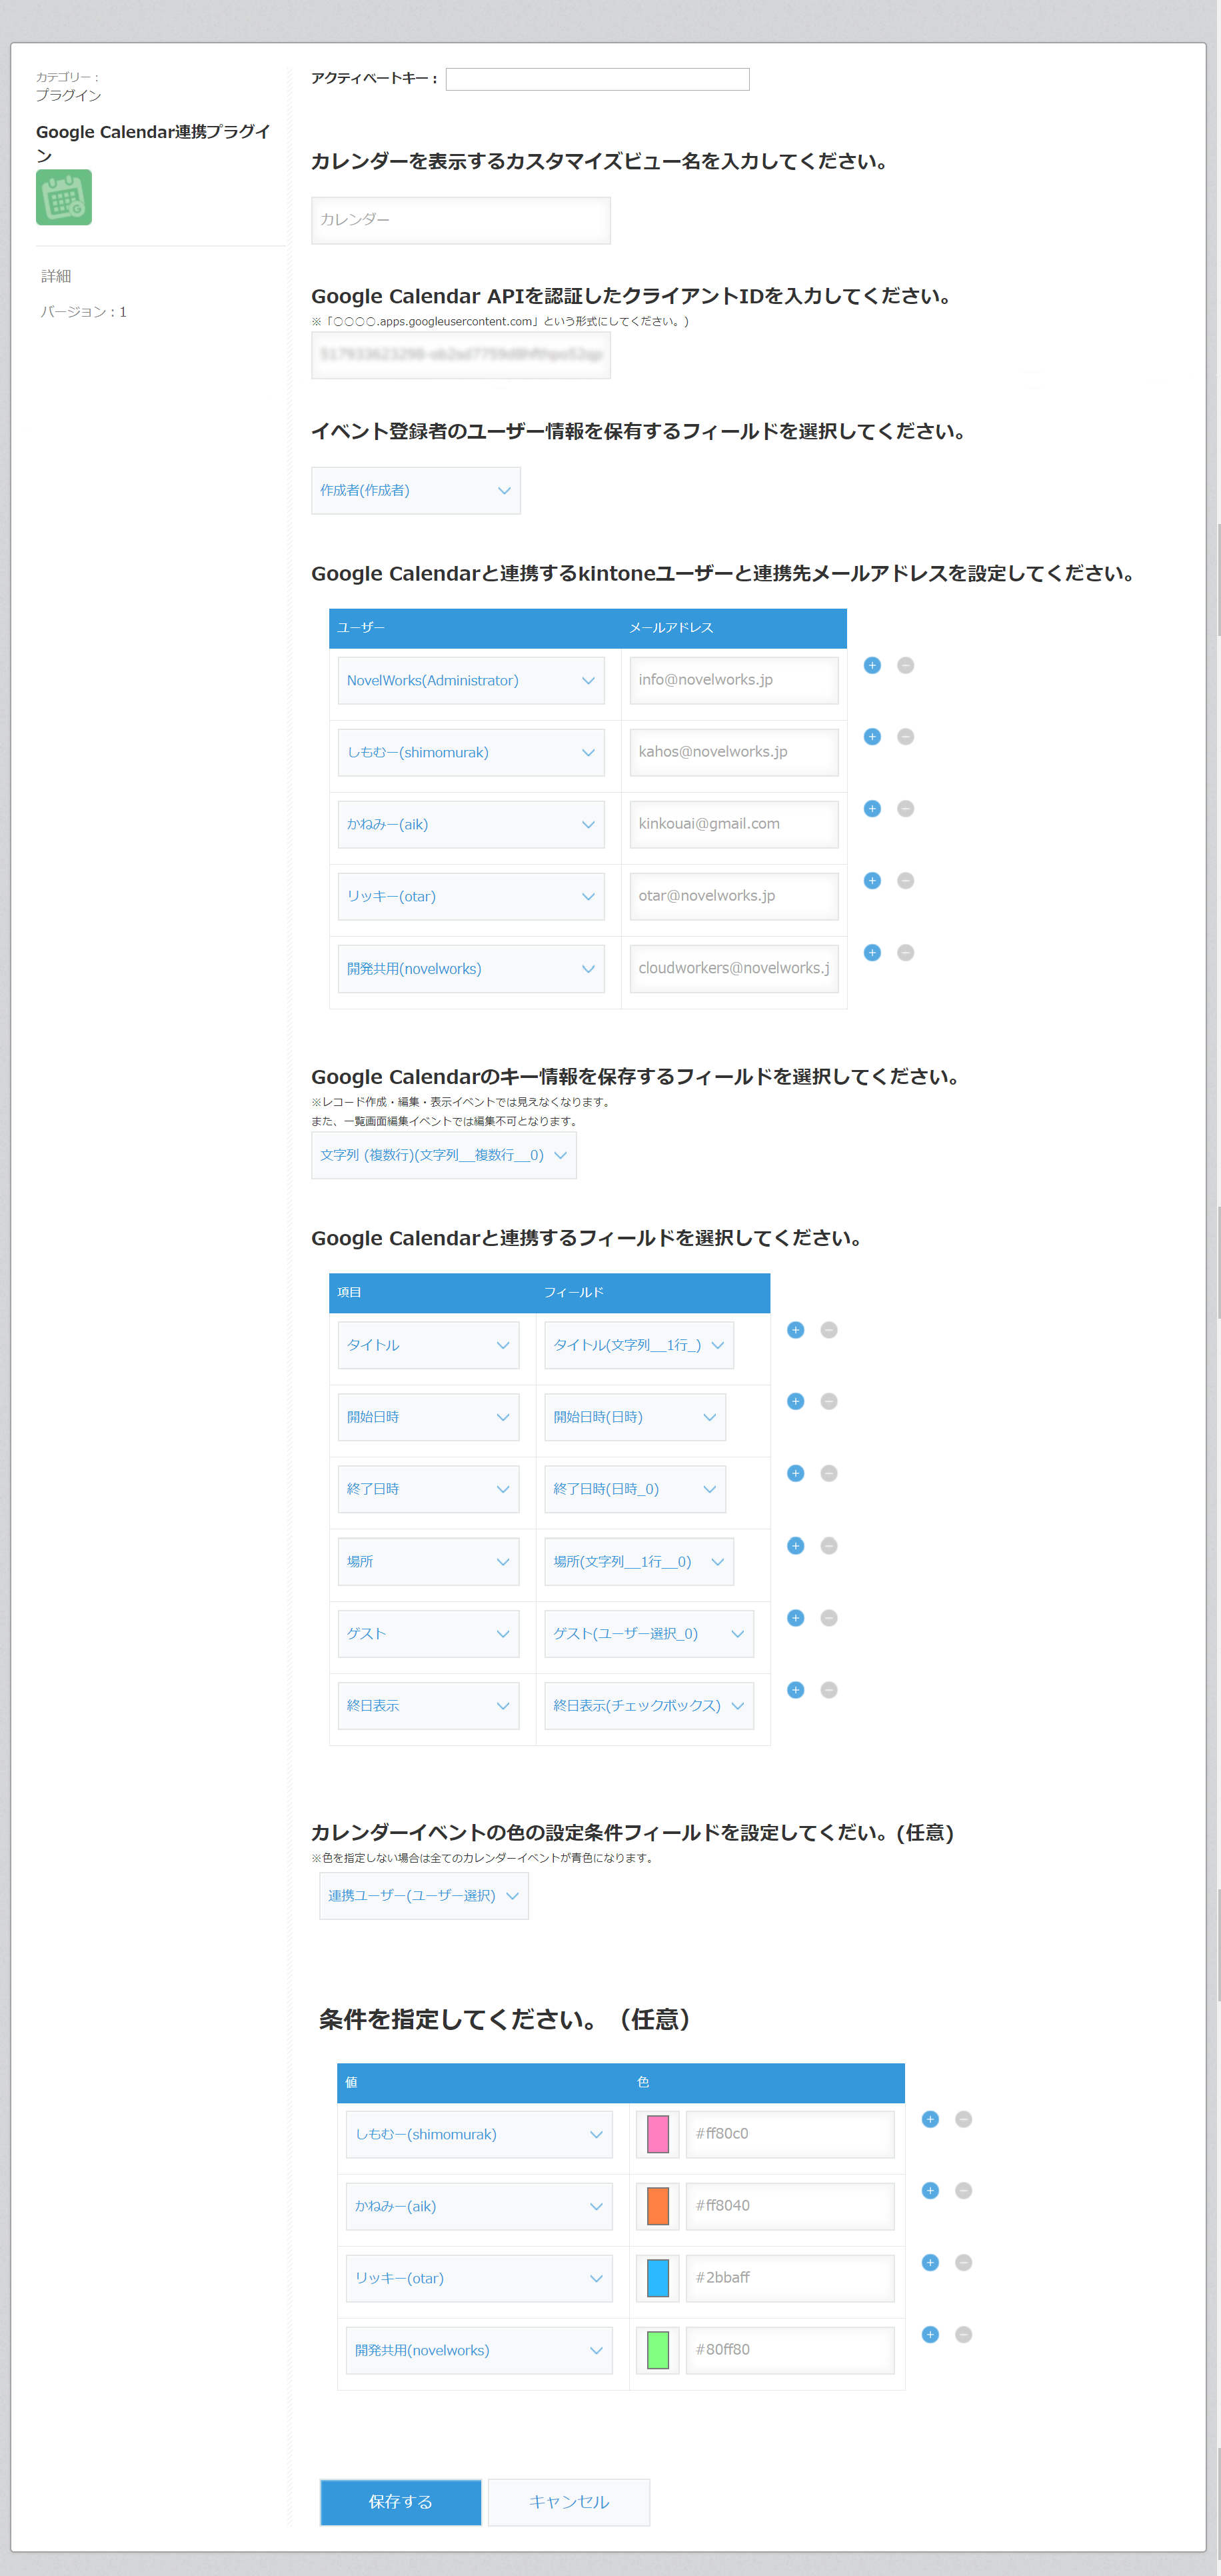The height and width of the screenshot is (2576, 1221).
Task: Click the orange #ff8040 color swatch
Action: point(658,2206)
